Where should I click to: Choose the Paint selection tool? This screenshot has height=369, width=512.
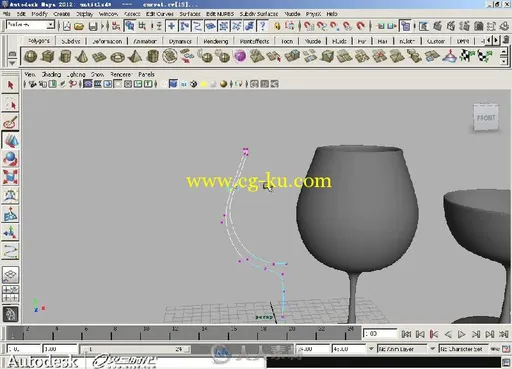pos(10,122)
